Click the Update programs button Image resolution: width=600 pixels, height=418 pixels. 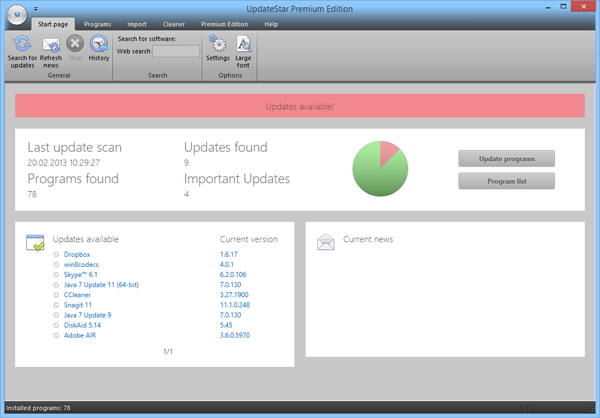[507, 158]
